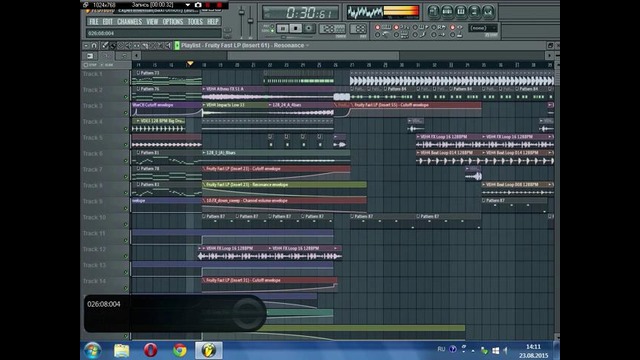Click the volume speaker tray icon

click(x=506, y=350)
